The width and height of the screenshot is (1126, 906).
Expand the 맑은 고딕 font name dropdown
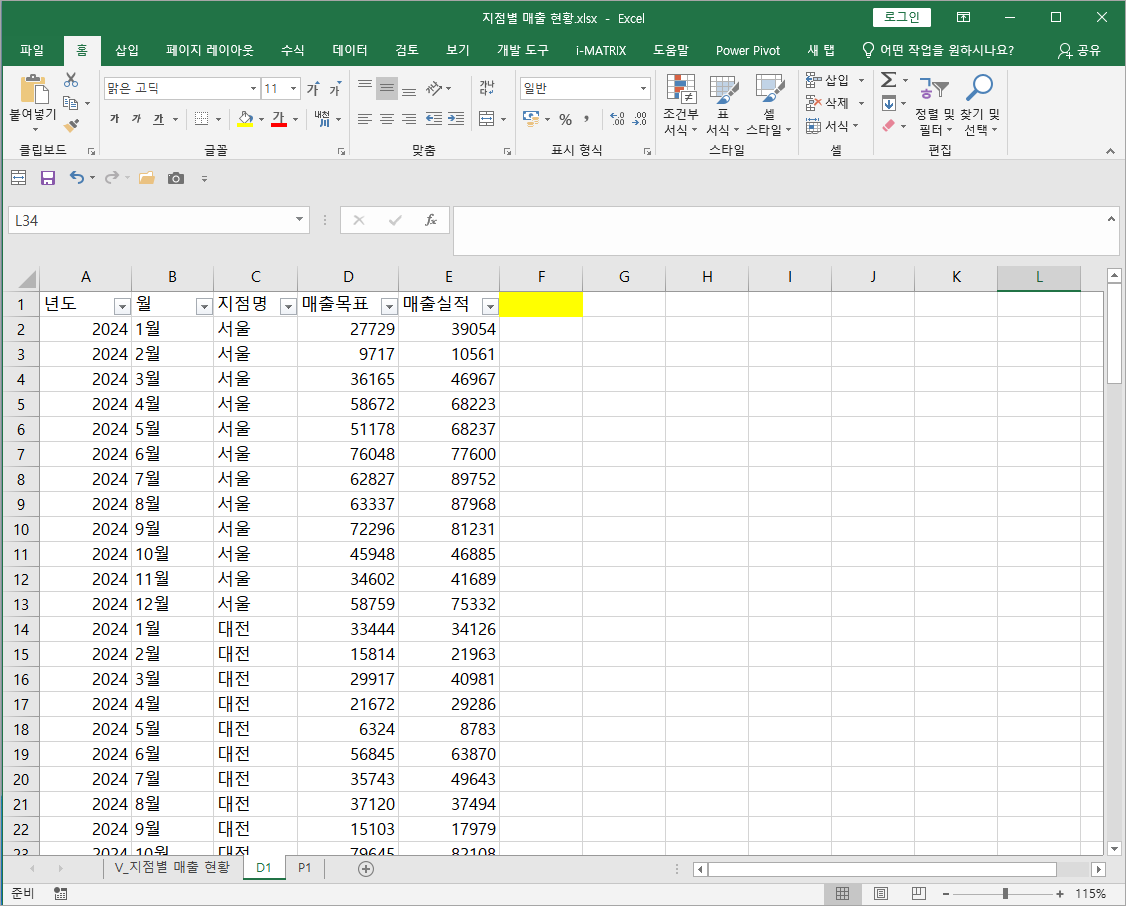[x=252, y=89]
